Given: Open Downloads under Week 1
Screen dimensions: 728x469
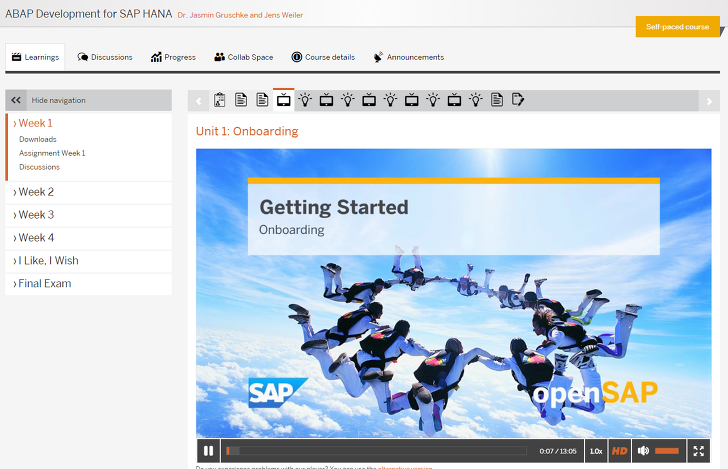Looking at the screenshot, I should tap(38, 139).
